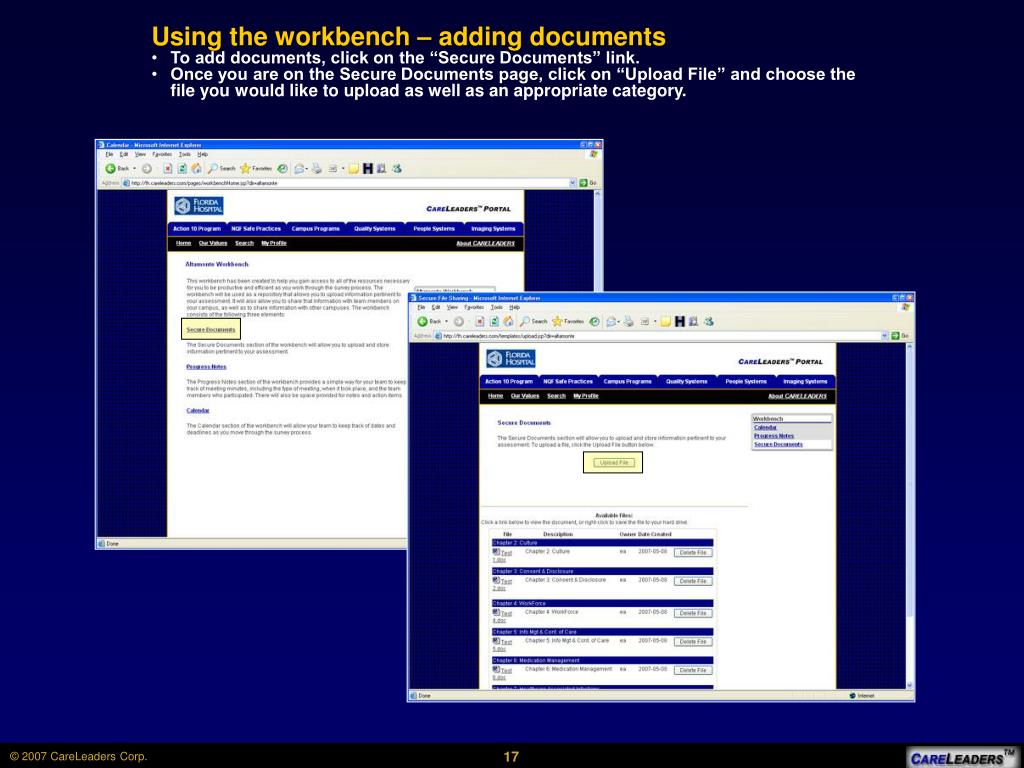The height and width of the screenshot is (768, 1024).
Task: Open Test 2.doc file link
Action: [502, 584]
